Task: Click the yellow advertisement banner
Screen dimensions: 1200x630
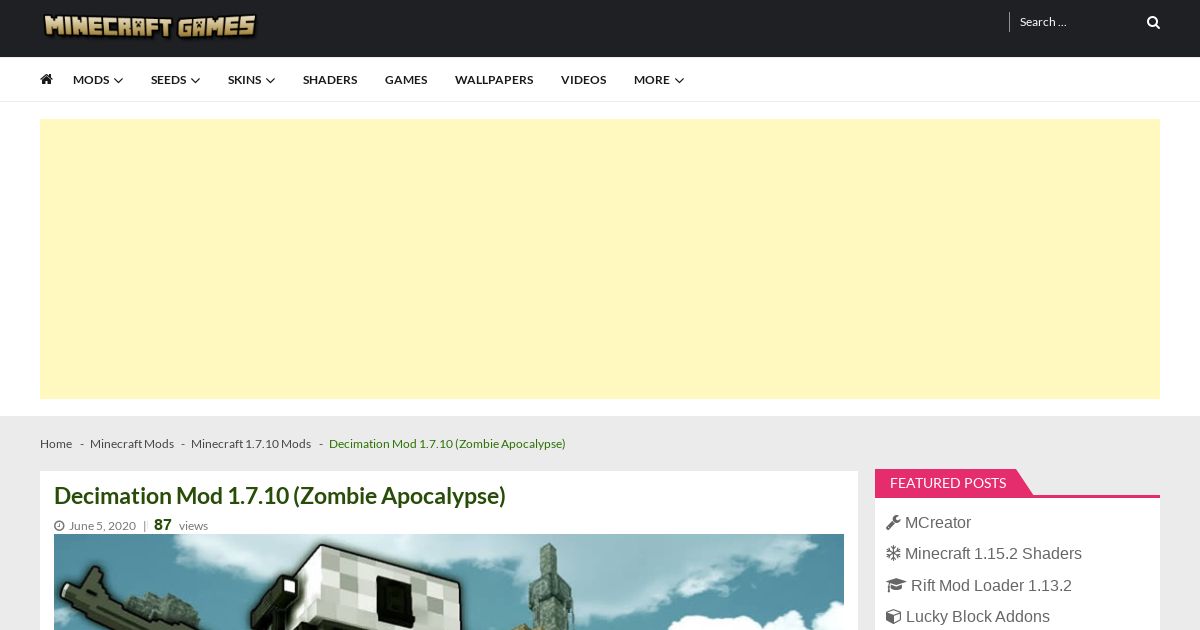Action: 600,259
